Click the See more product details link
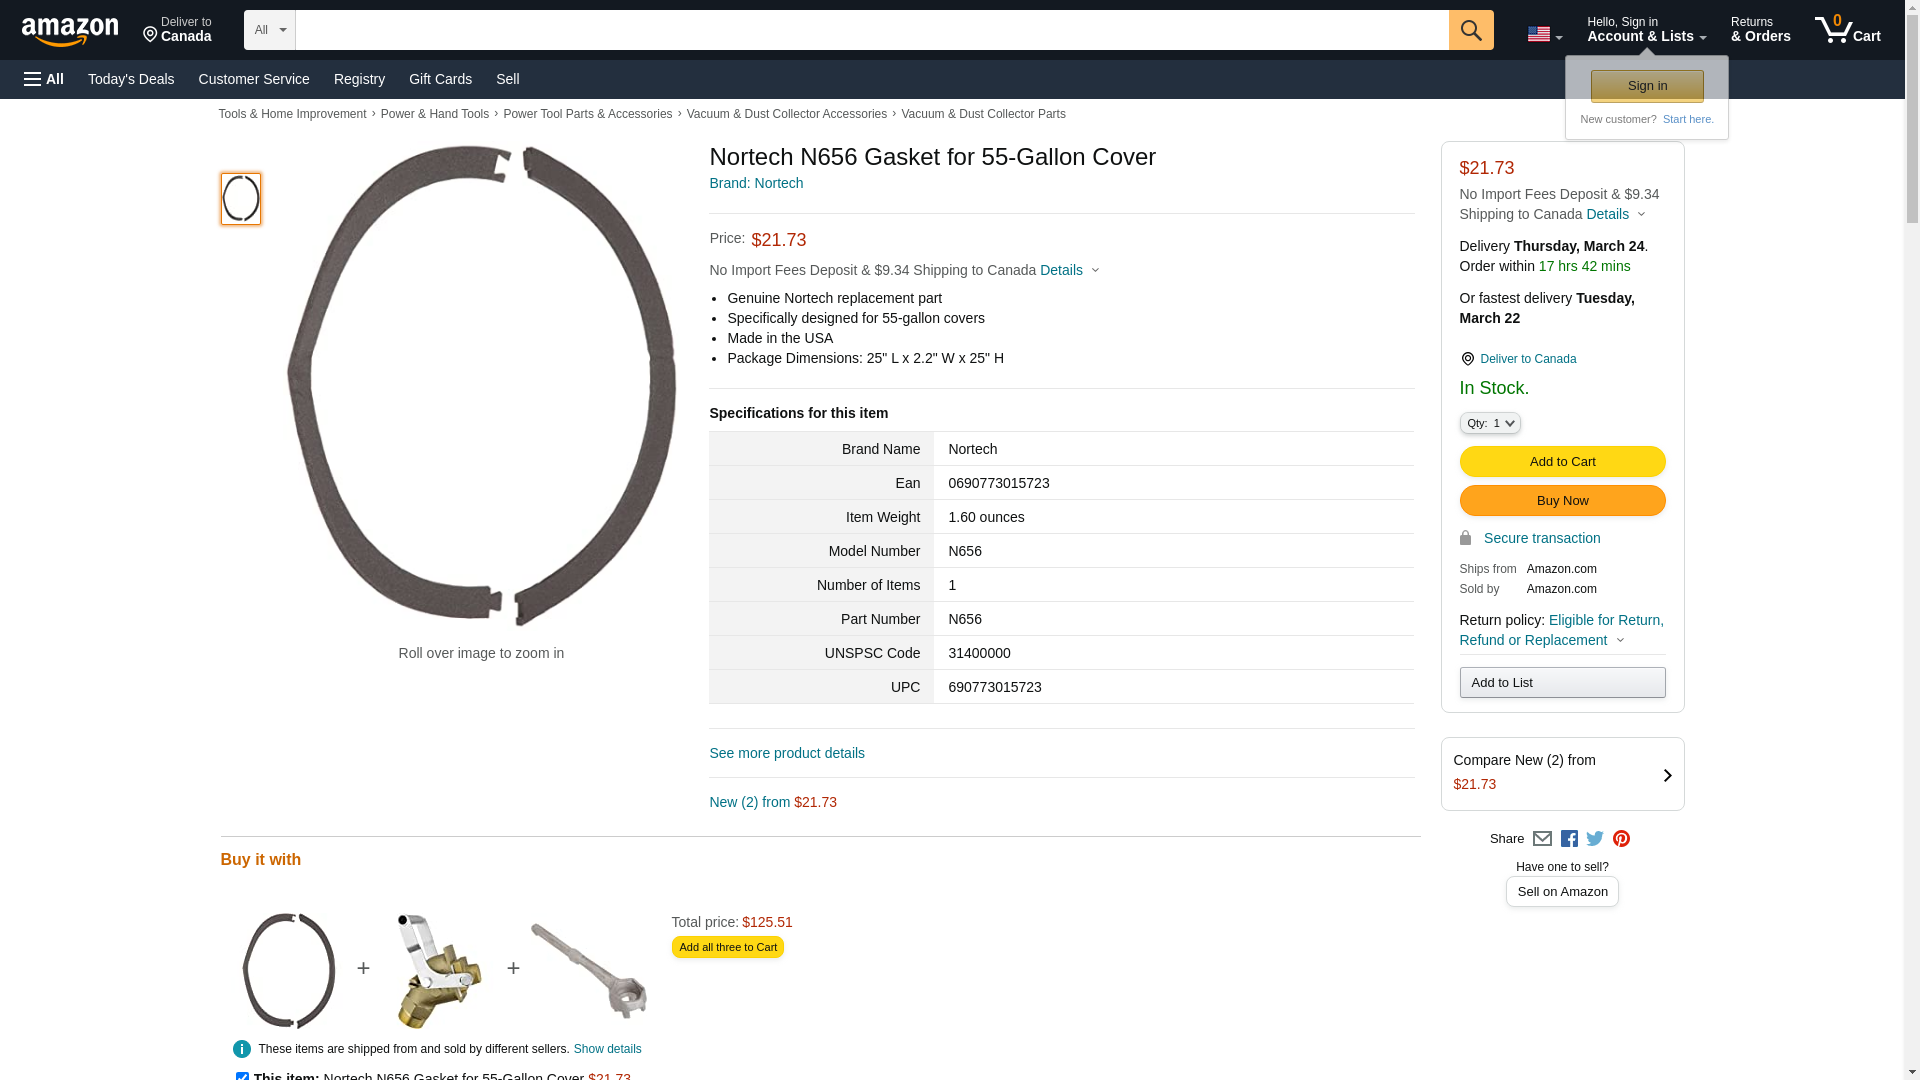 point(786,753)
